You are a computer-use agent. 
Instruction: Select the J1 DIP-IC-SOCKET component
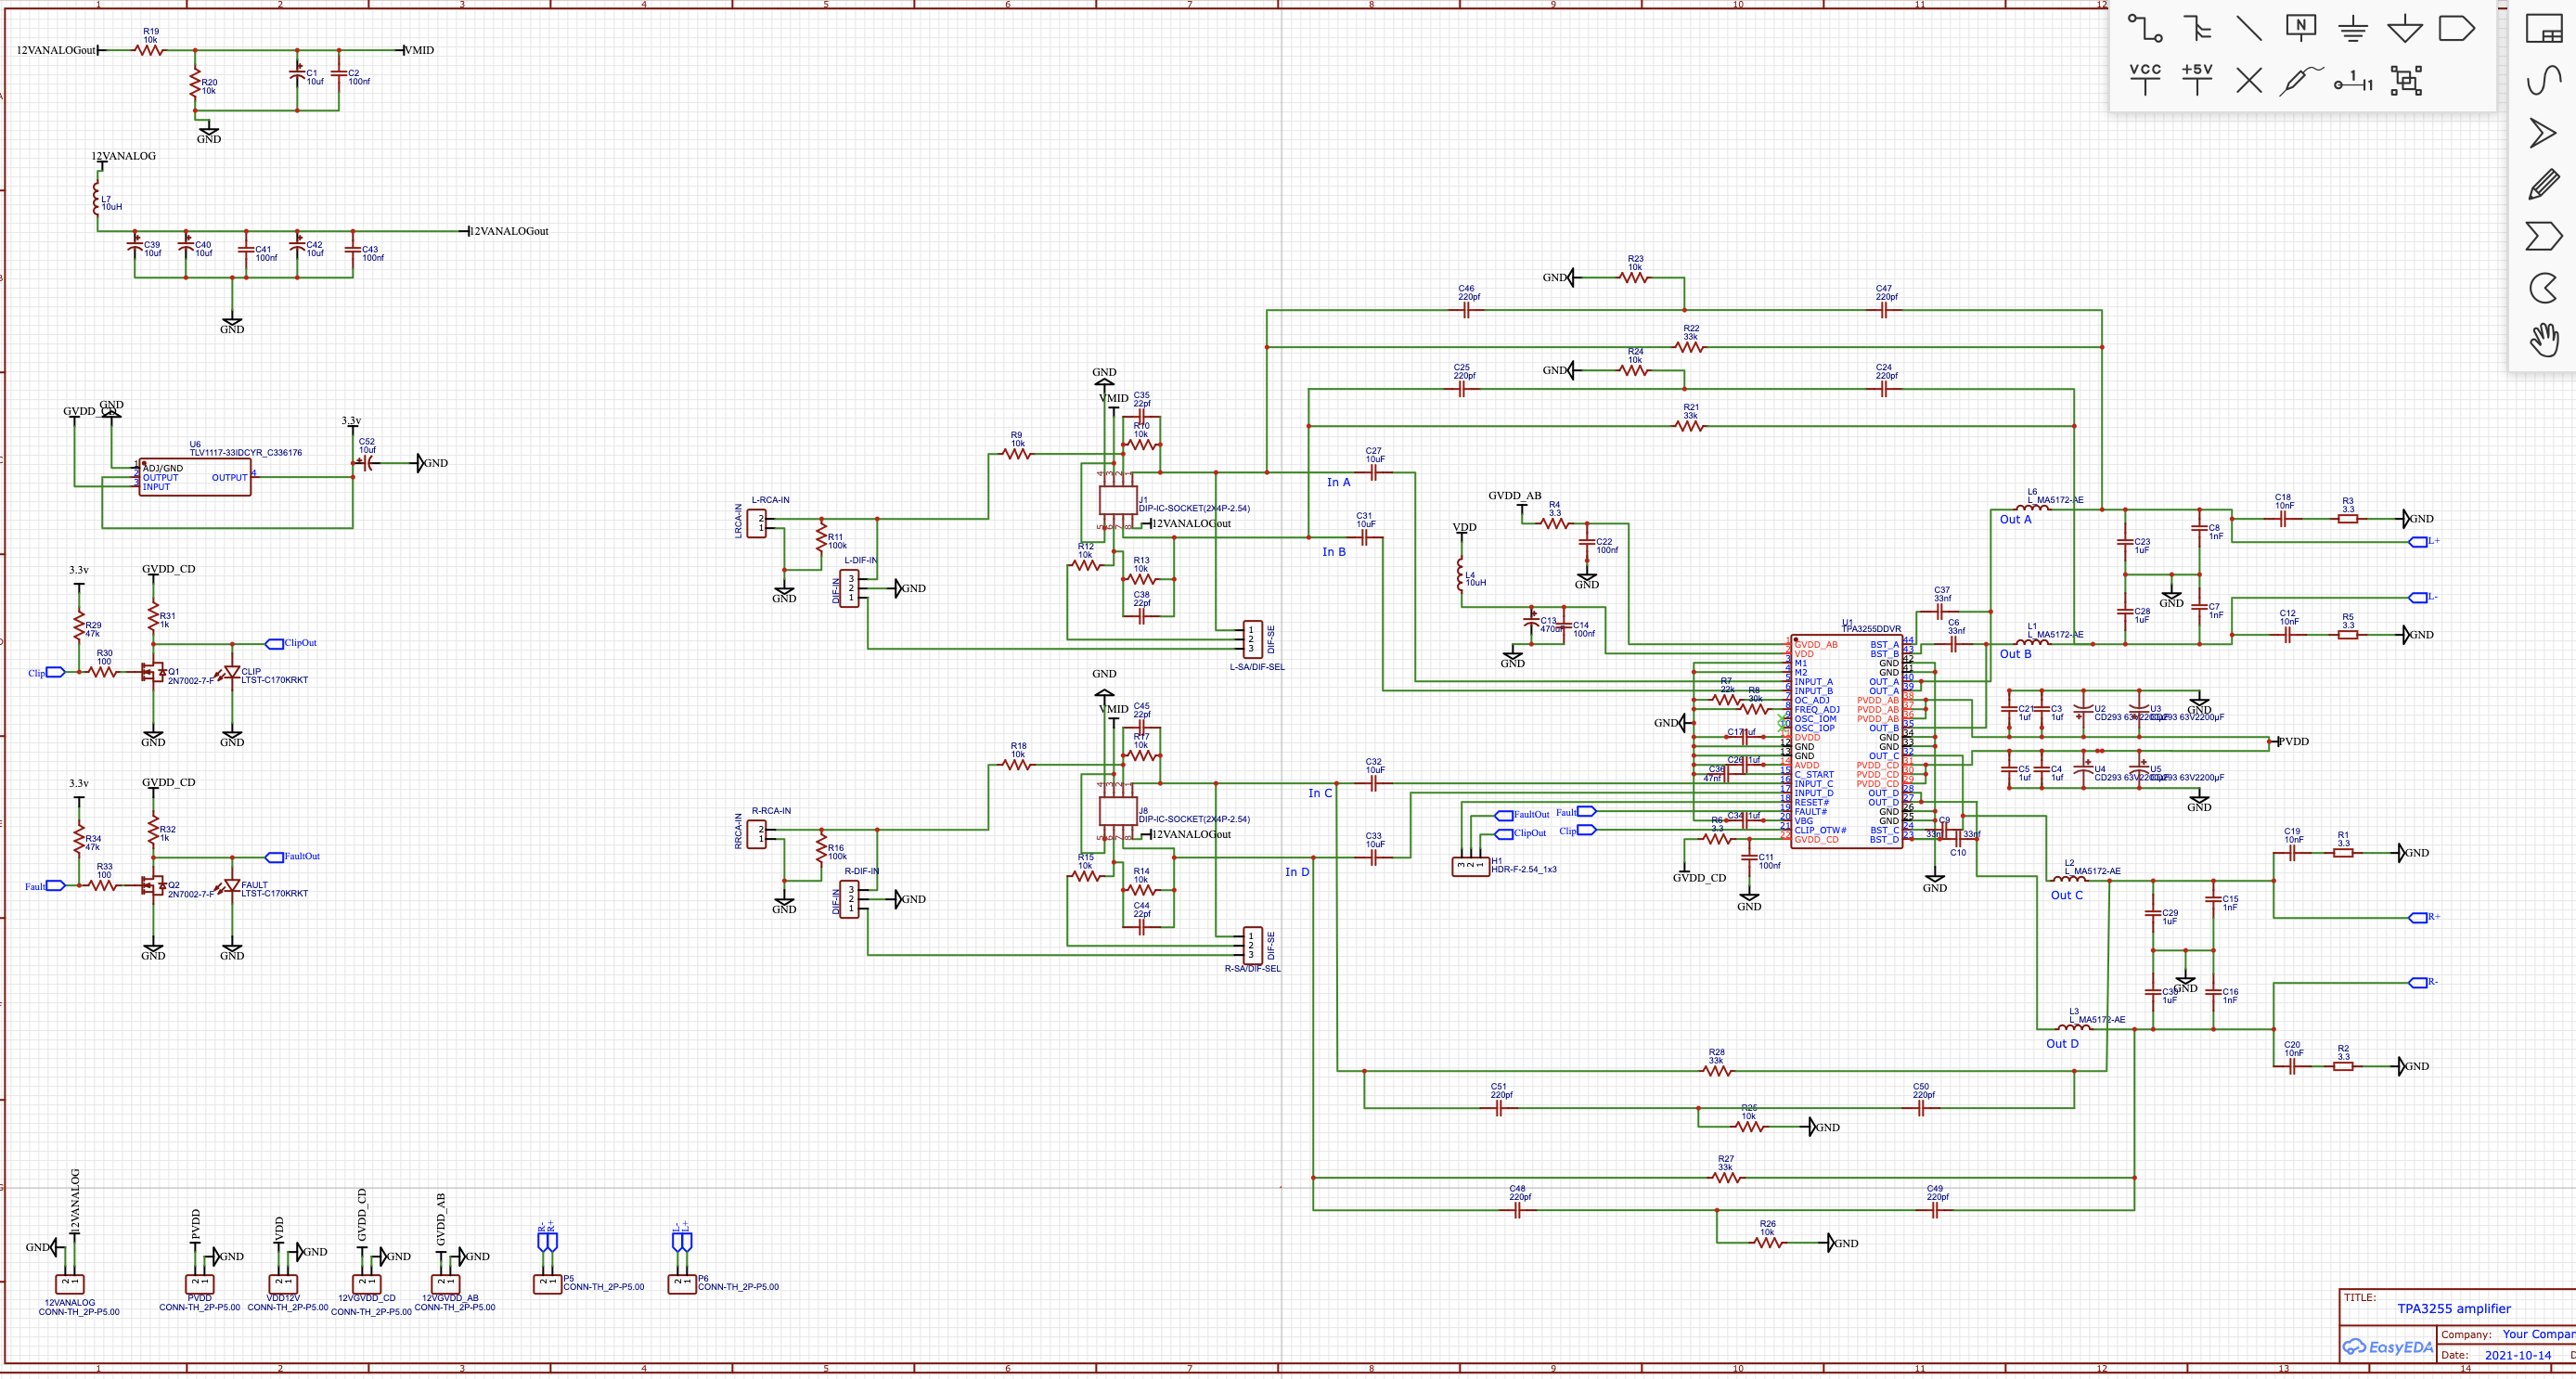(x=1117, y=500)
